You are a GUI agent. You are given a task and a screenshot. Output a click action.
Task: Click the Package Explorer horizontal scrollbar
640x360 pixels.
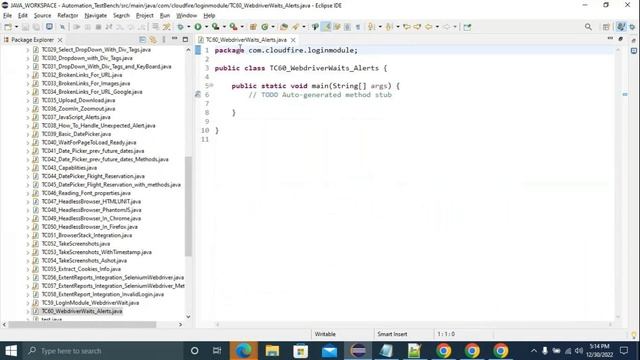[x=82, y=324]
